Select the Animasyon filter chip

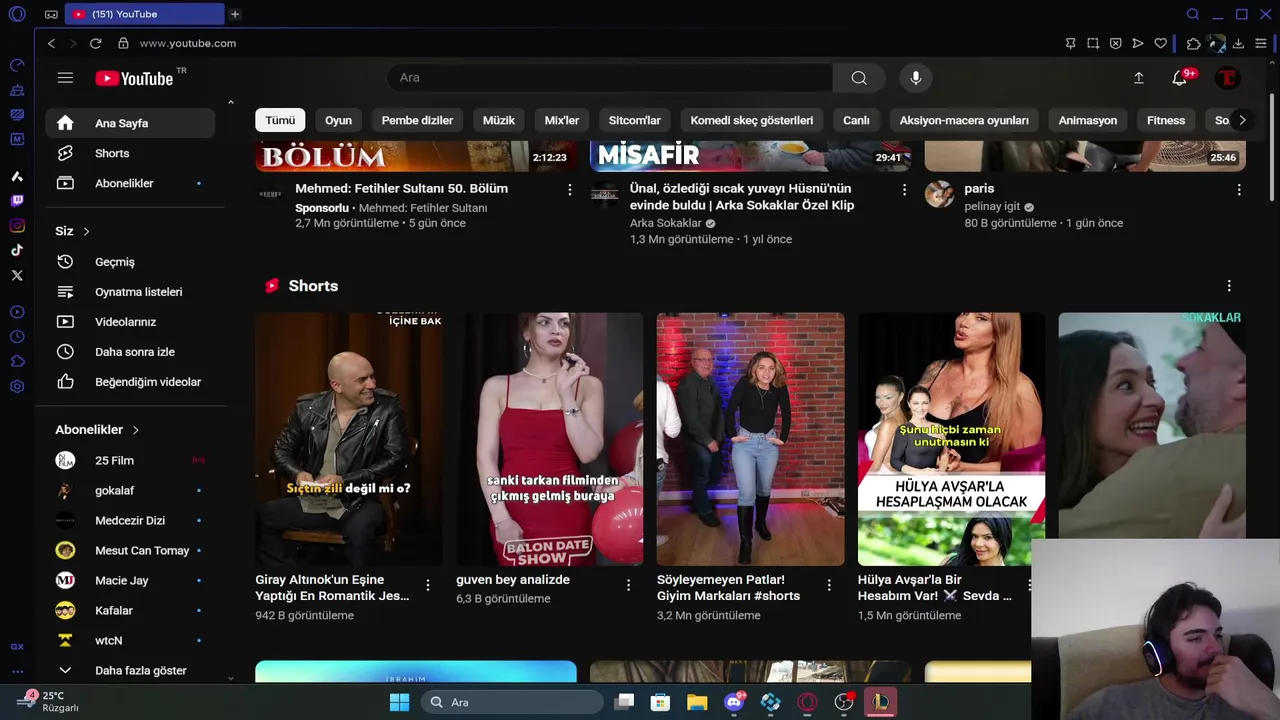click(x=1088, y=120)
